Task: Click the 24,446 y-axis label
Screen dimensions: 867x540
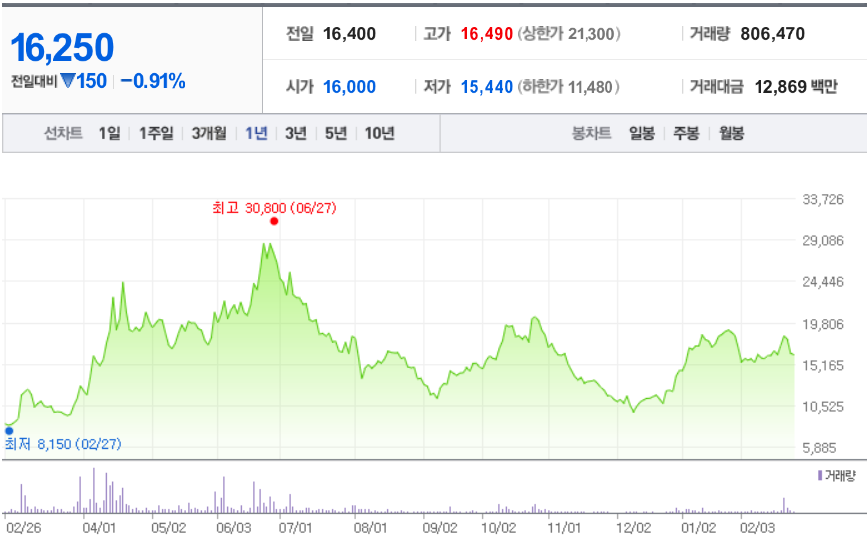Action: click(823, 282)
